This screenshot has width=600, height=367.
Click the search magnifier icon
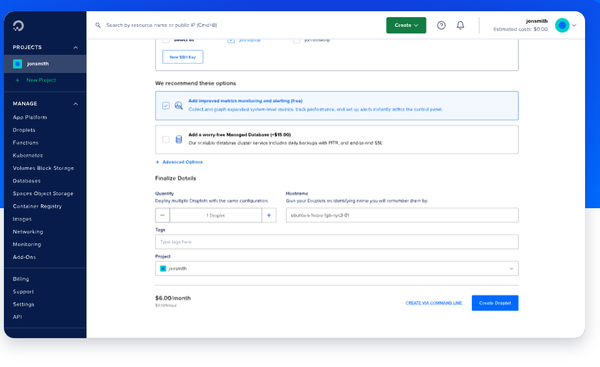98,25
